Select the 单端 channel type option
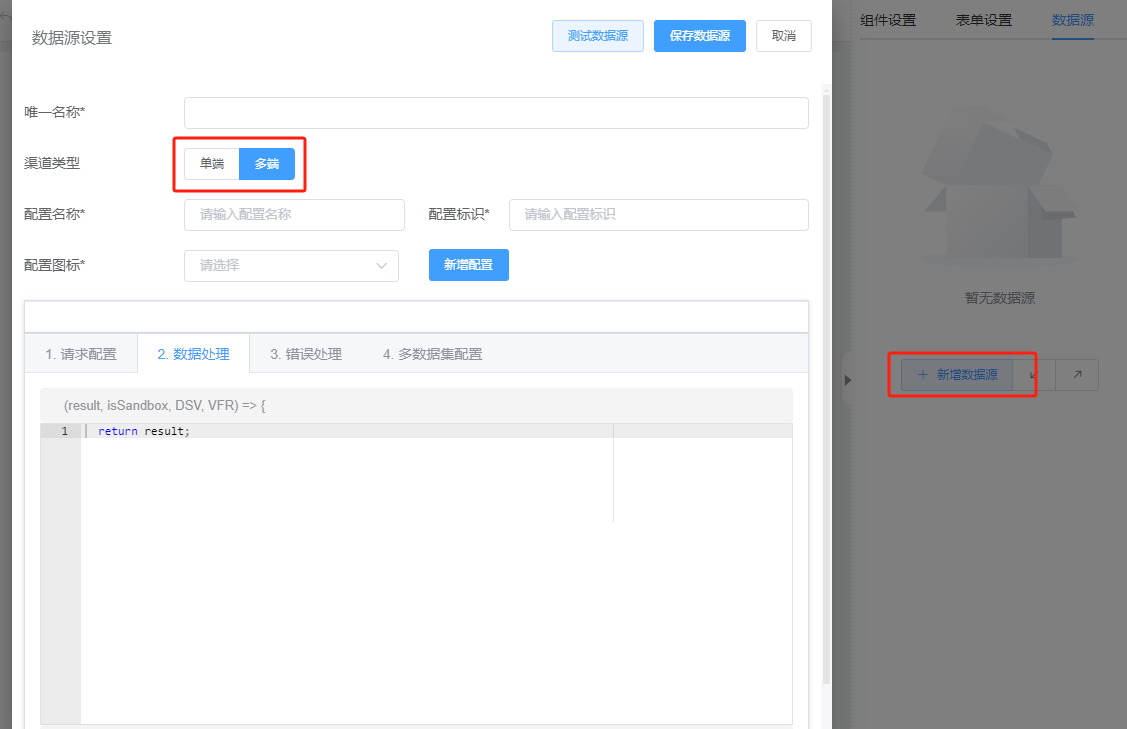Screen dimensions: 1127x729 coord(212,162)
